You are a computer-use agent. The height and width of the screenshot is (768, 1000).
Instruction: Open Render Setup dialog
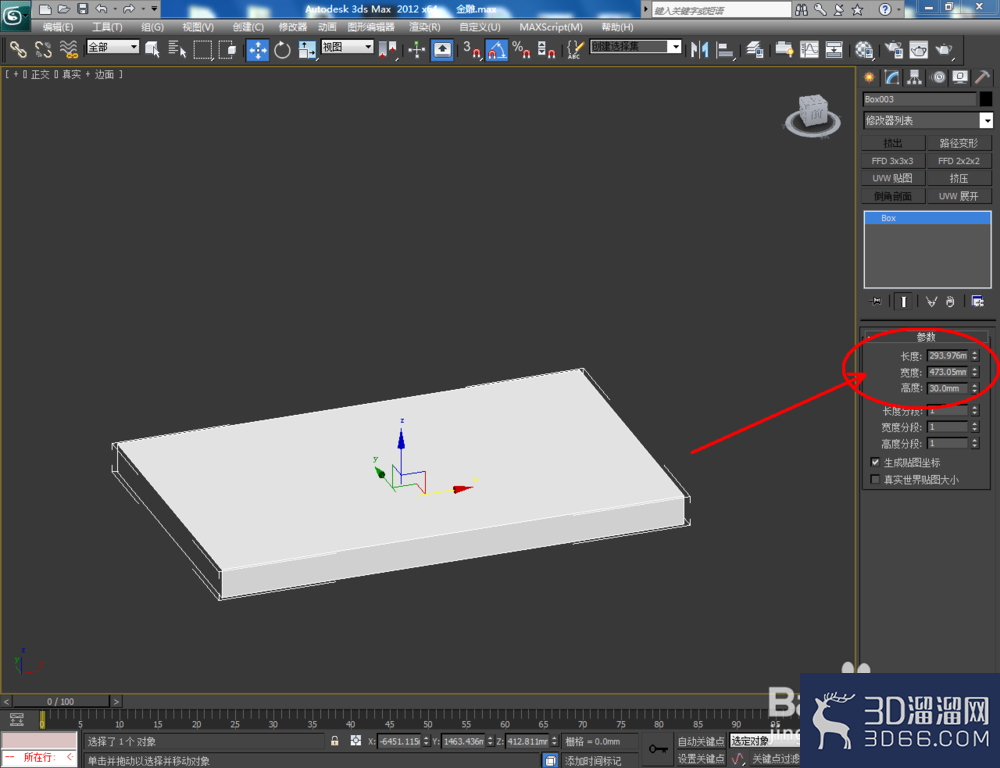tap(894, 50)
